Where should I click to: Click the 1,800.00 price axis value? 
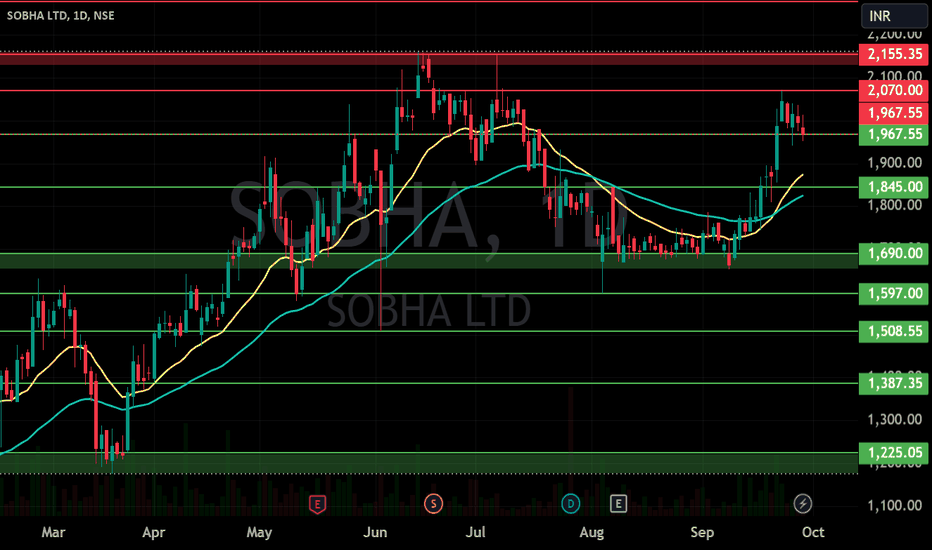tap(895, 205)
